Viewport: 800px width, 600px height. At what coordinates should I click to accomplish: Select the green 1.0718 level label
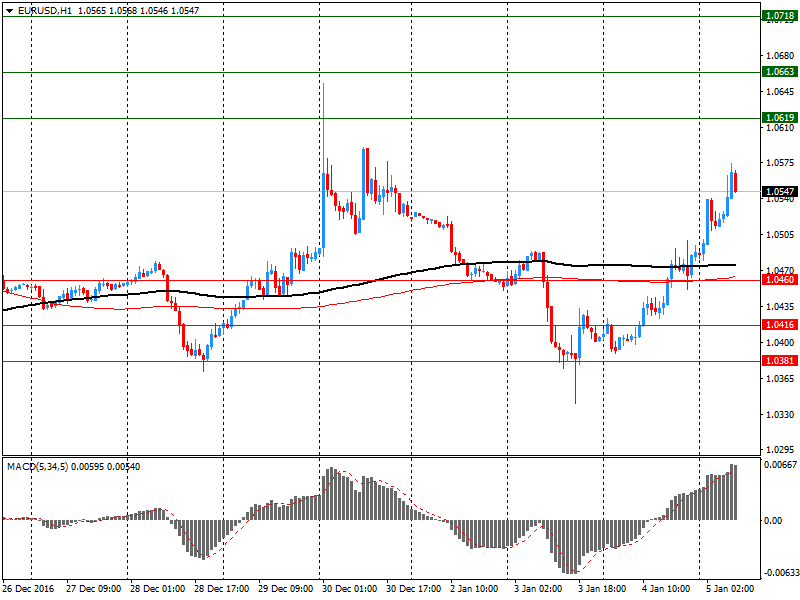coord(780,16)
